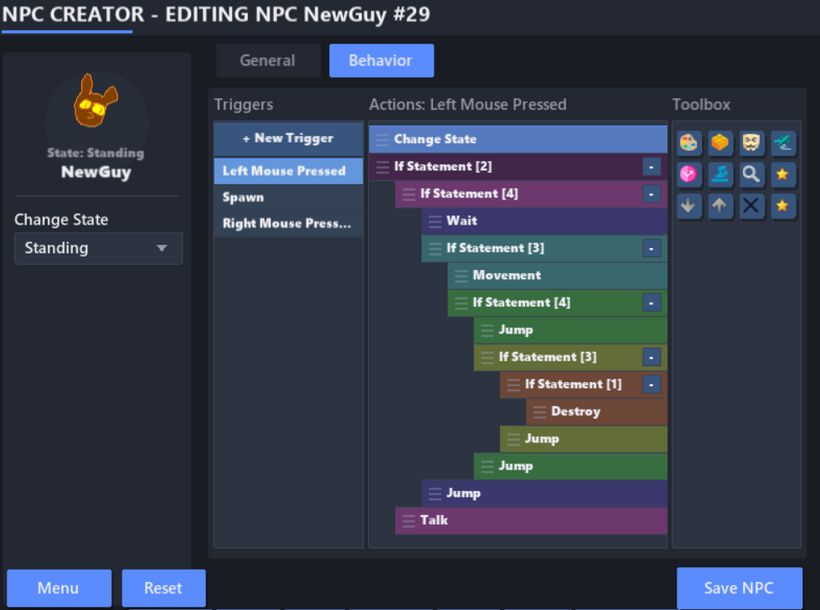The image size is (820, 610).
Task: Collapse the If Statement [1] block
Action: [651, 384]
